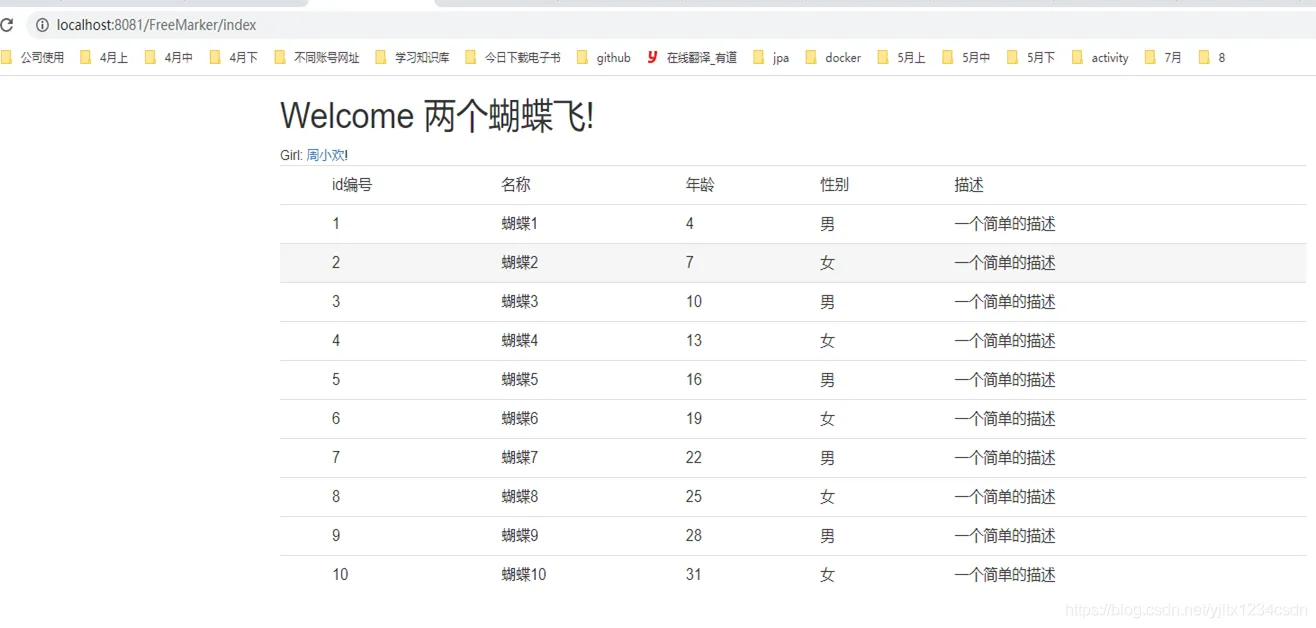Open the jpa bookmark folder
1316x628 pixels.
coord(771,58)
